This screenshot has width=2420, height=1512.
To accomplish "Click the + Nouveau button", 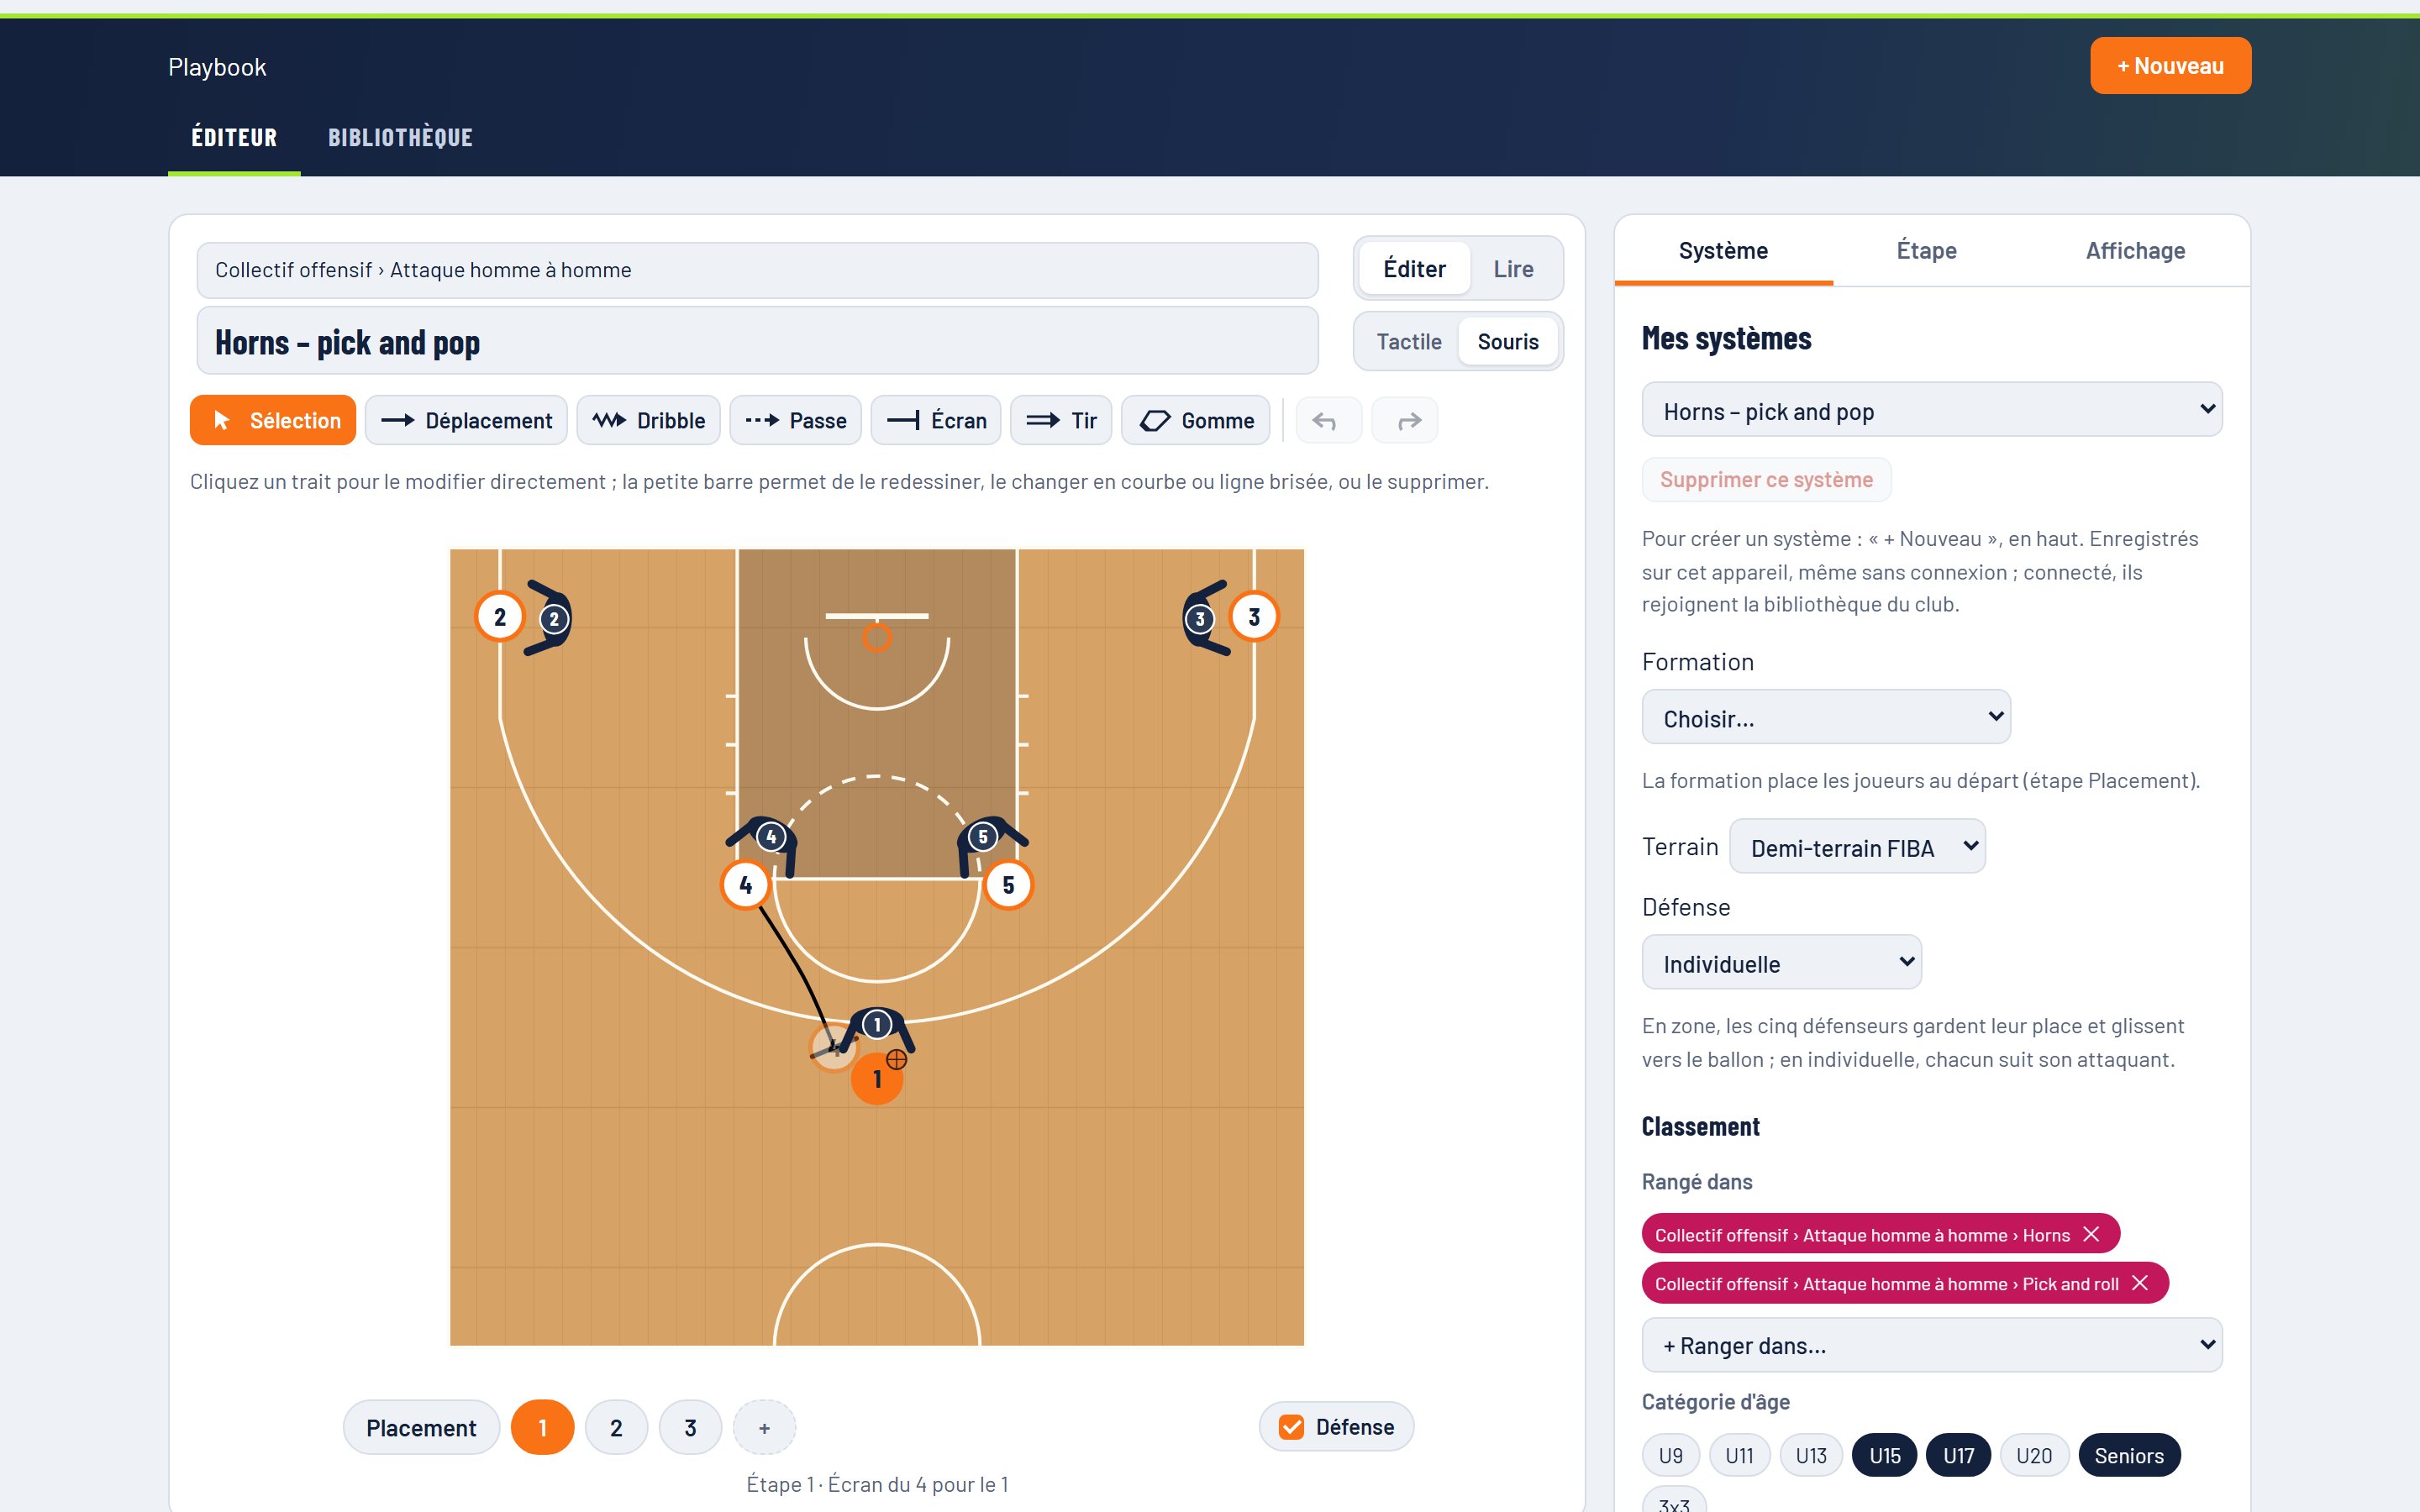I will point(2170,66).
